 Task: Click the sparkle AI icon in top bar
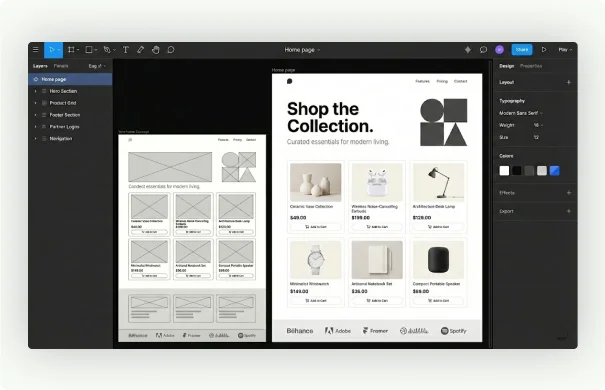coord(468,50)
